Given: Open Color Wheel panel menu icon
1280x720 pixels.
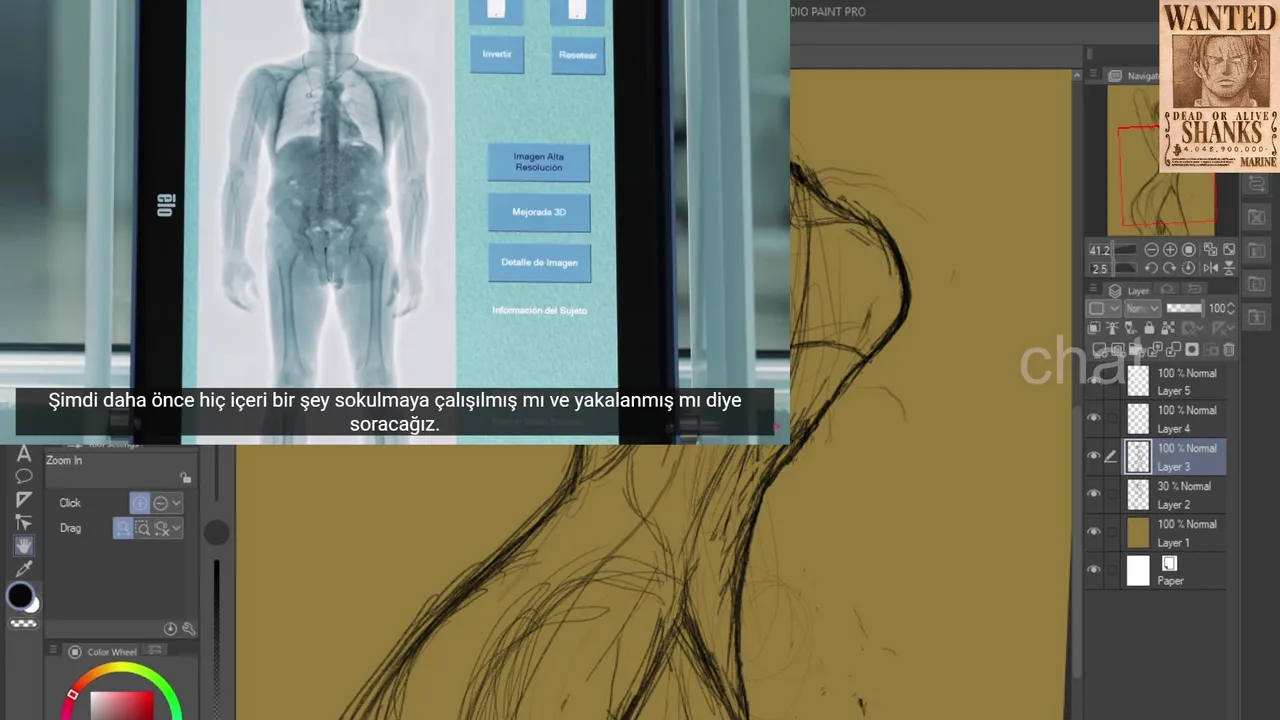Looking at the screenshot, I should [53, 650].
